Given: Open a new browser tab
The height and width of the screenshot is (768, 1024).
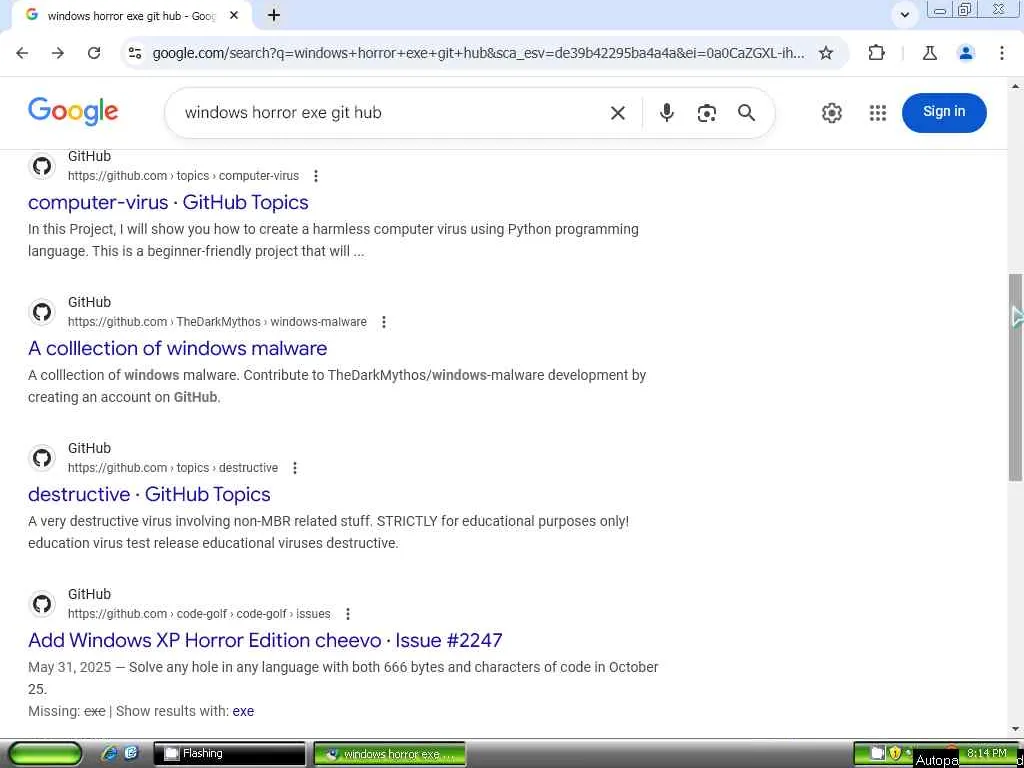Looking at the screenshot, I should [274, 15].
